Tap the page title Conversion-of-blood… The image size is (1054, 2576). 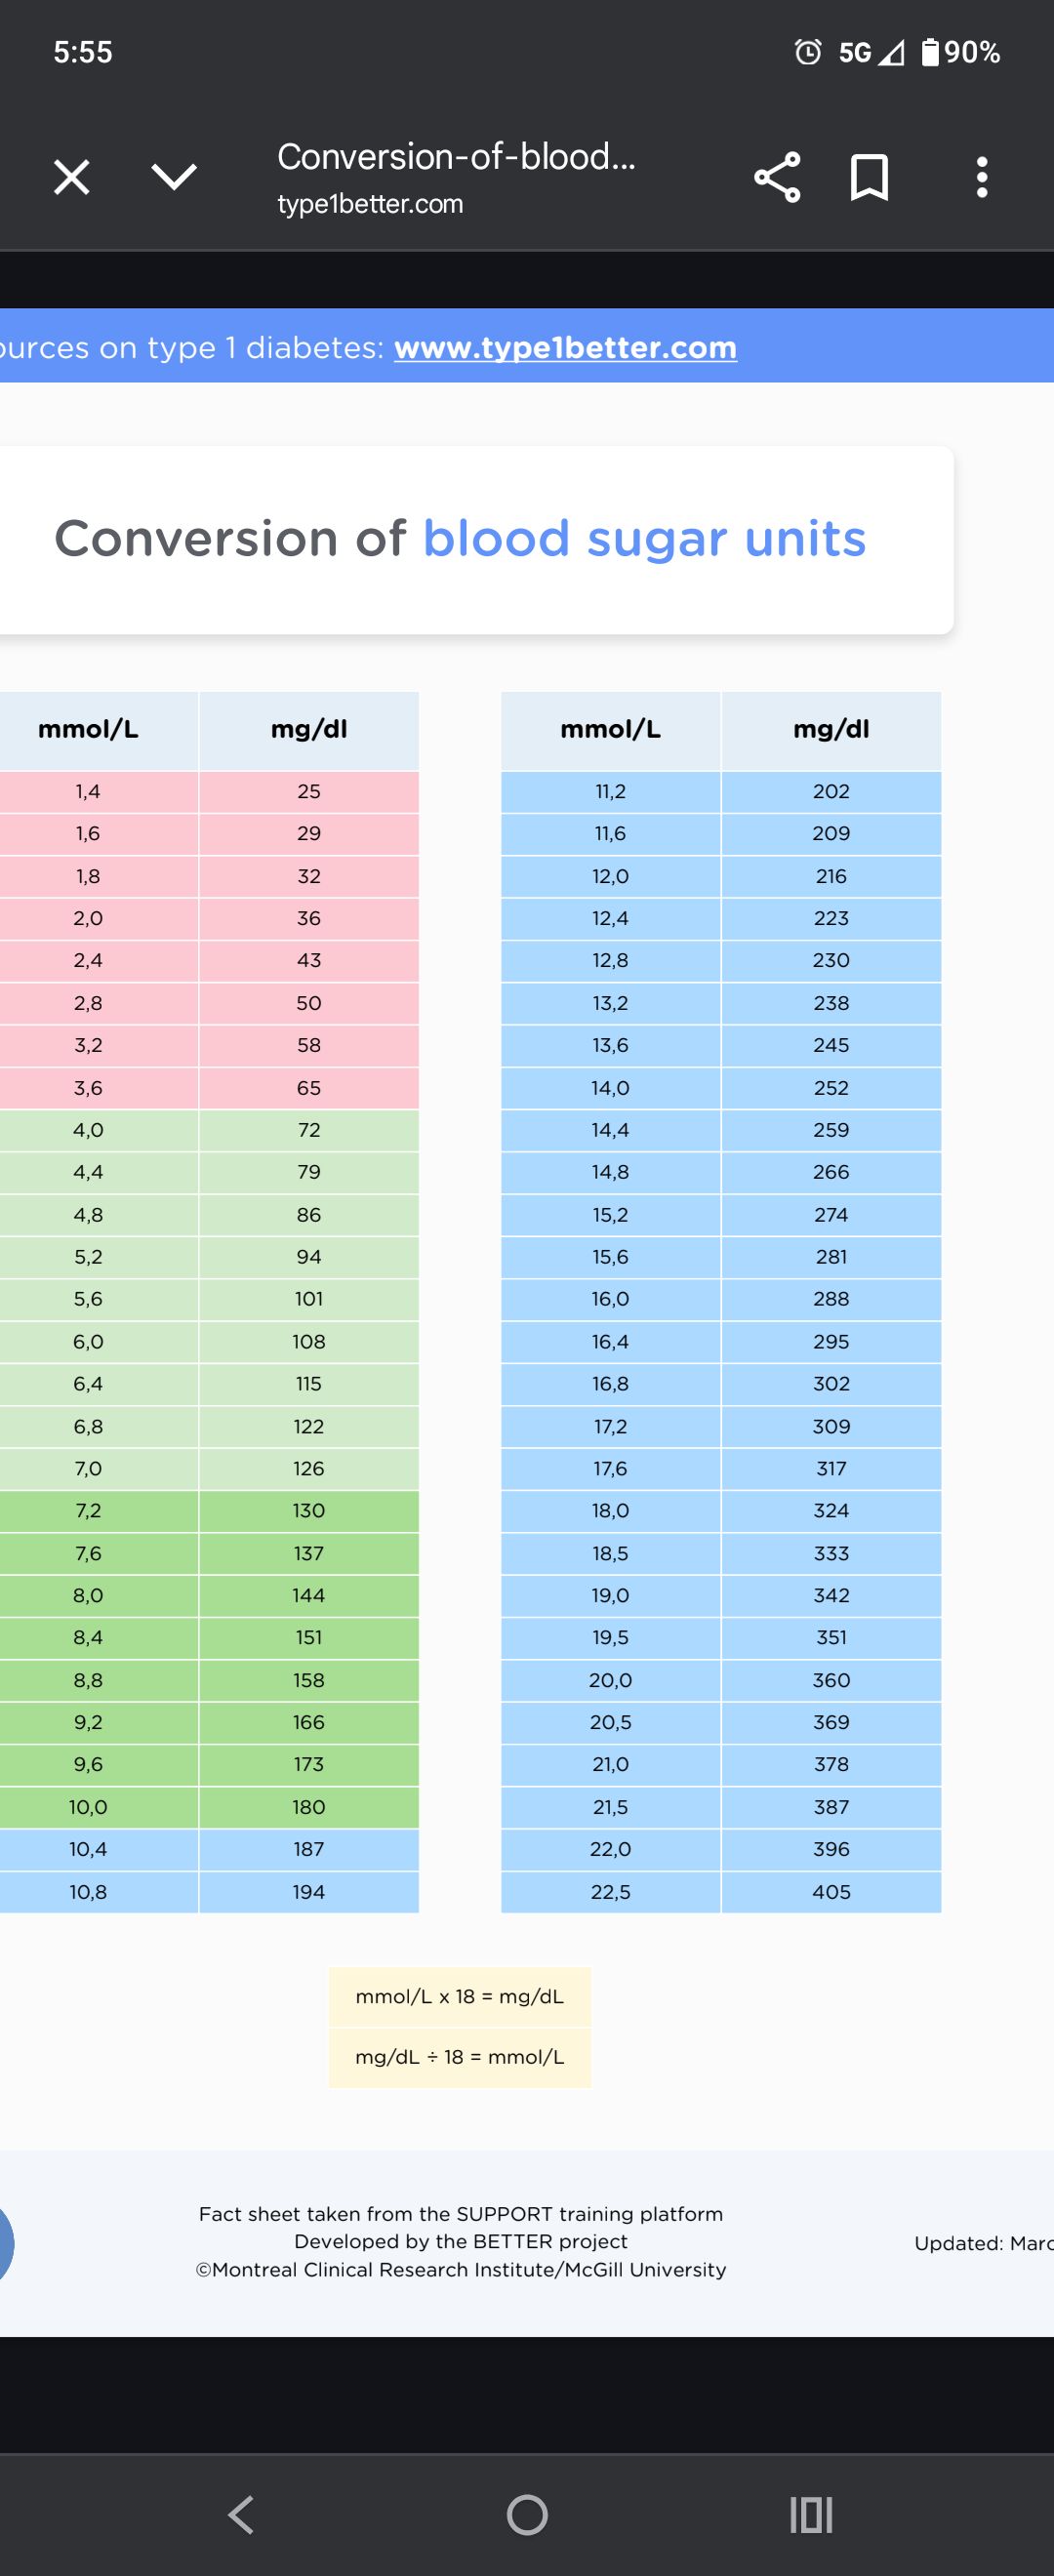(x=456, y=157)
